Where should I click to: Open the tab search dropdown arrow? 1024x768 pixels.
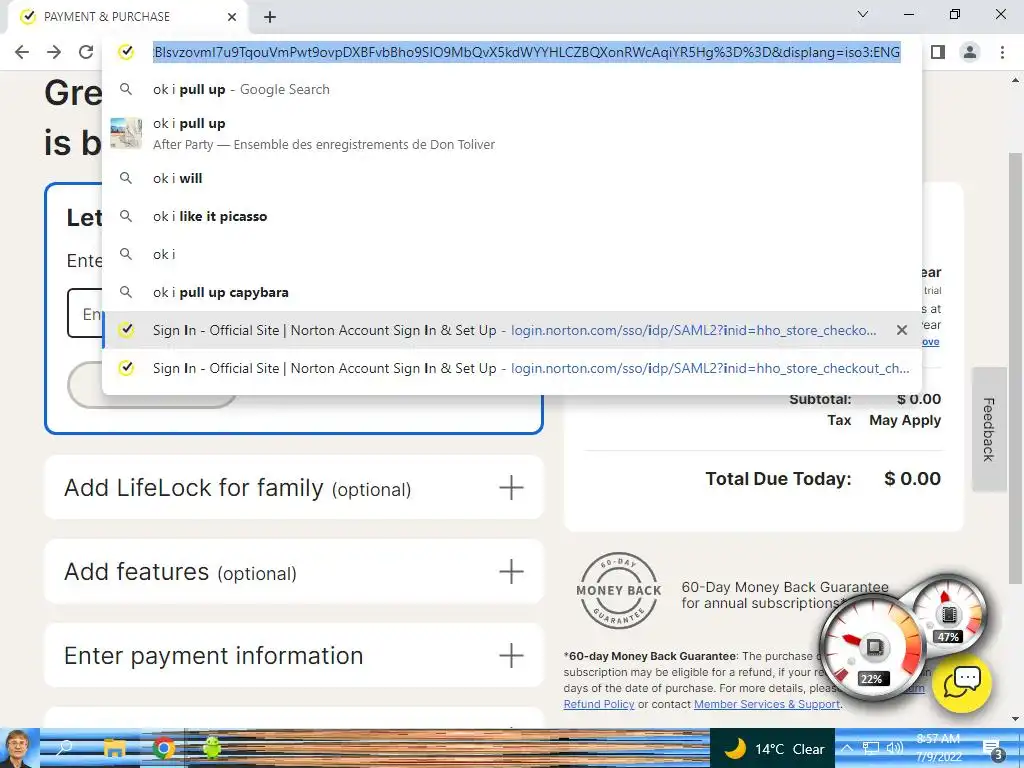point(863,14)
